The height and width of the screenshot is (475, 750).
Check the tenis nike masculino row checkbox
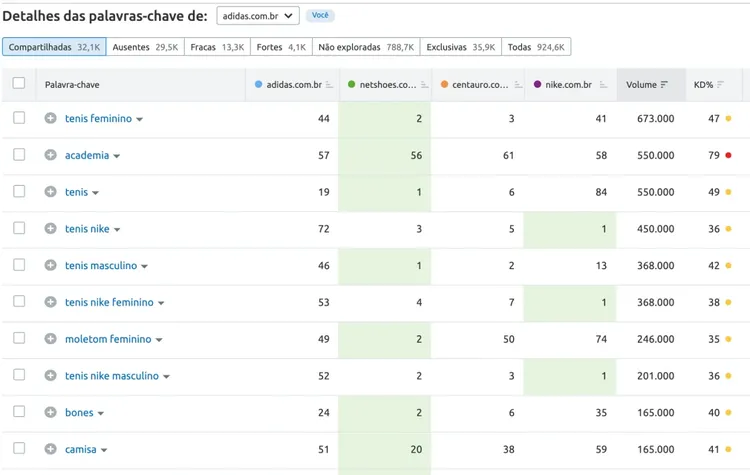click(x=19, y=375)
